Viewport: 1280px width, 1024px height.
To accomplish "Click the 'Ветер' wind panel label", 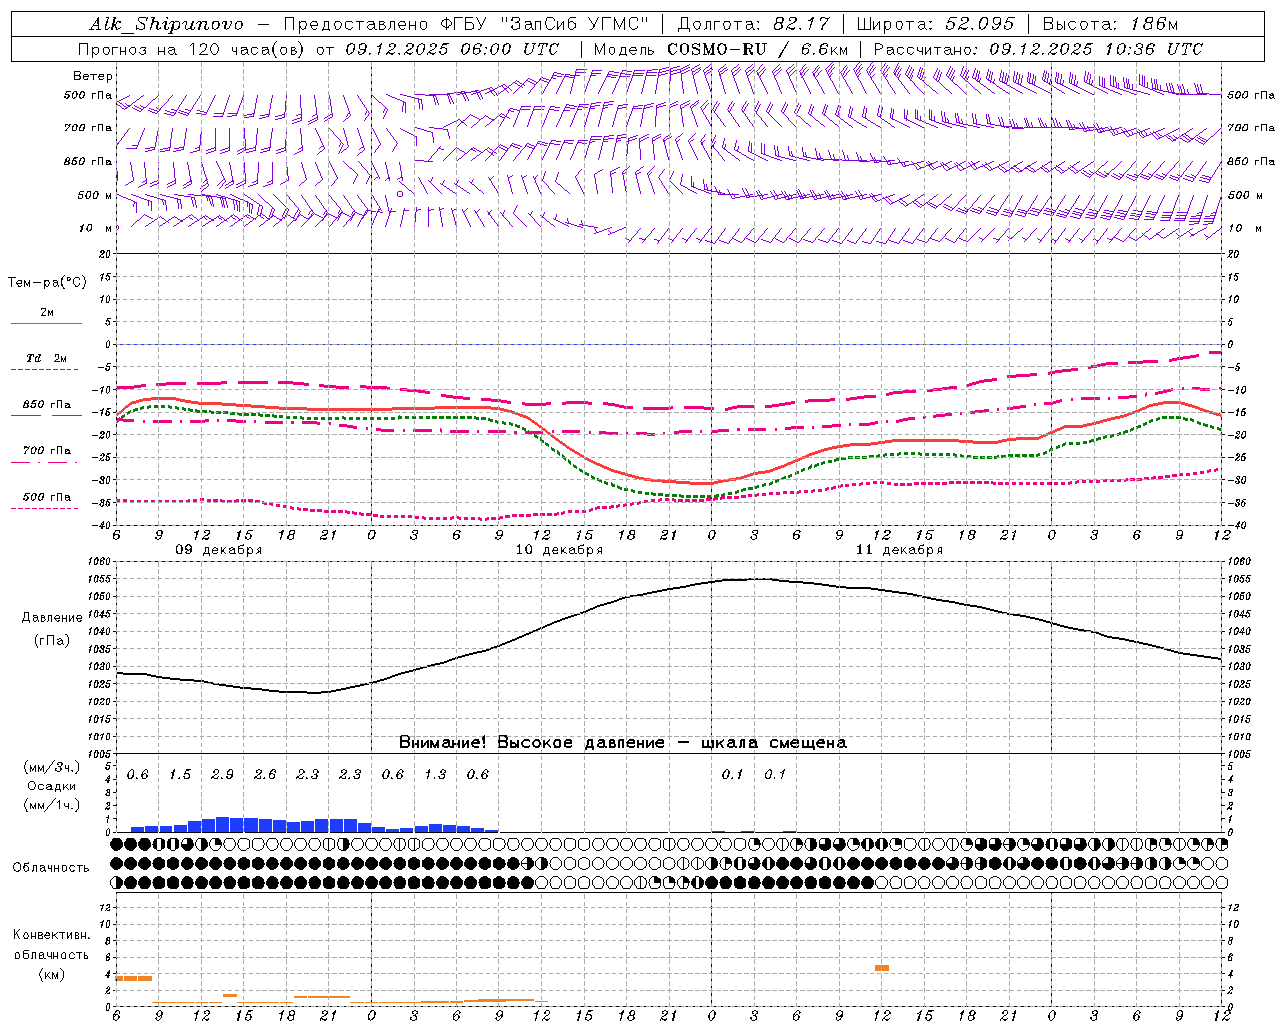I will tap(93, 76).
